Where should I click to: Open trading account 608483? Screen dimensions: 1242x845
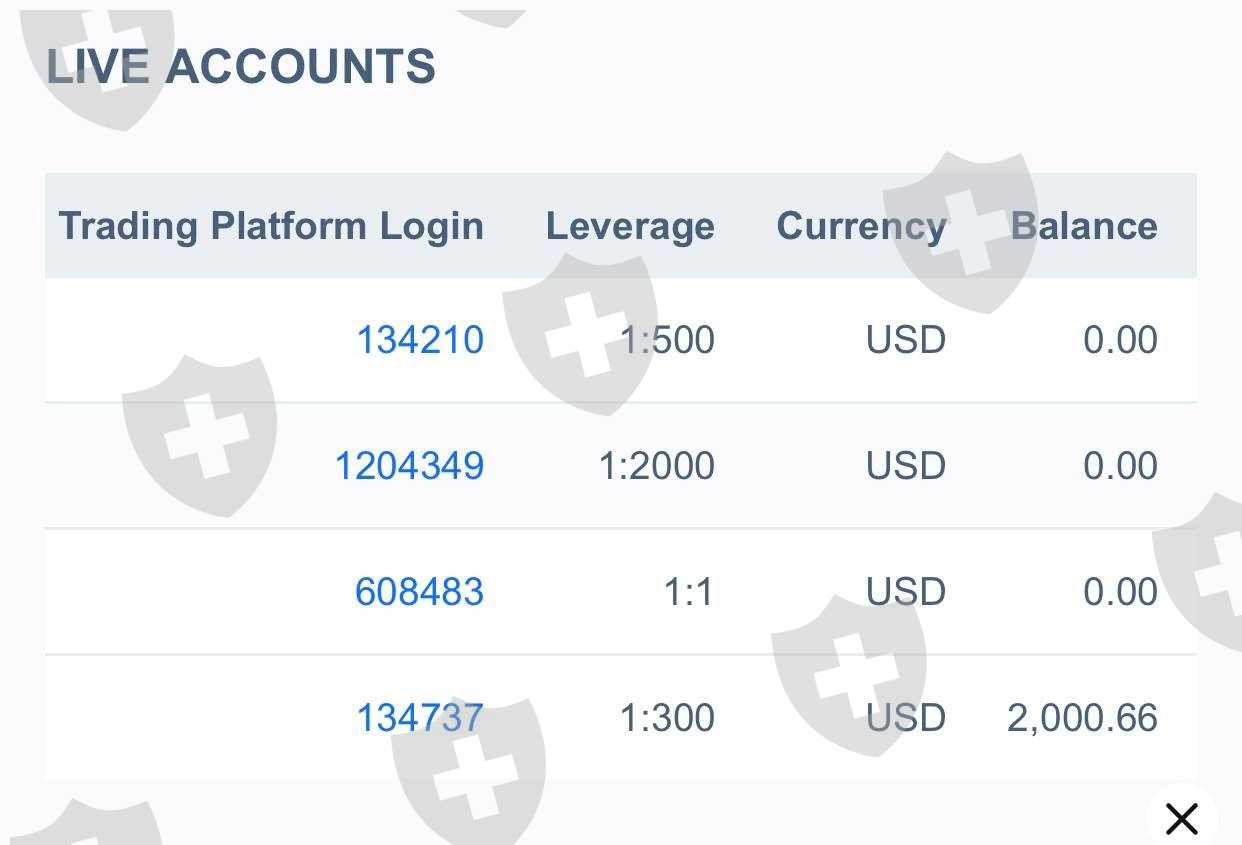tap(419, 592)
